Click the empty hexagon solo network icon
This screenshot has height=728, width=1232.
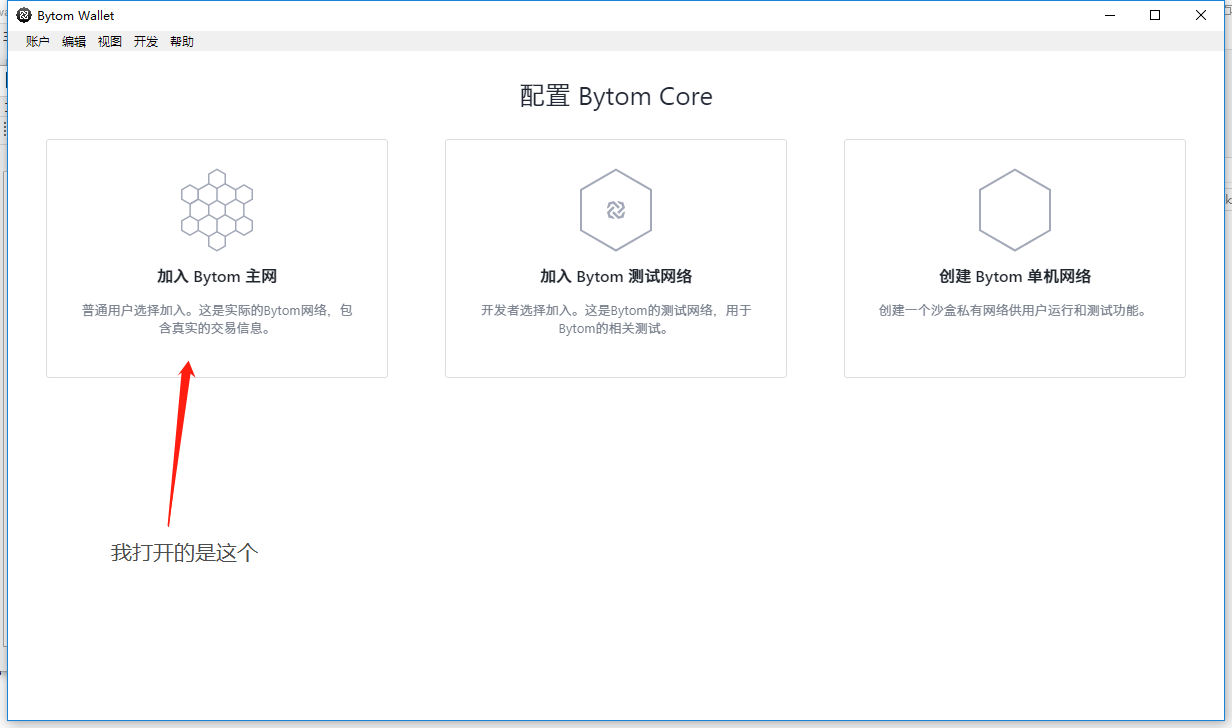(x=1015, y=210)
